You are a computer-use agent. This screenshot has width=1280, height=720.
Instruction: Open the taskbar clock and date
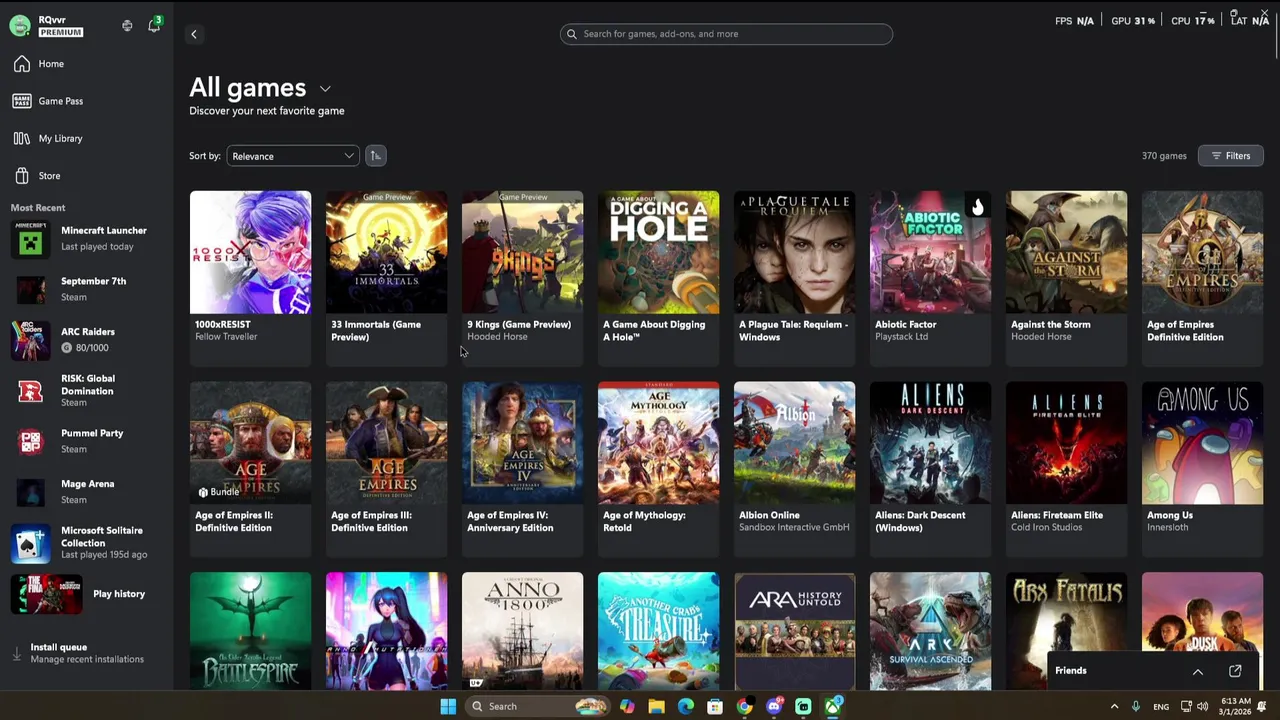[x=1235, y=706]
